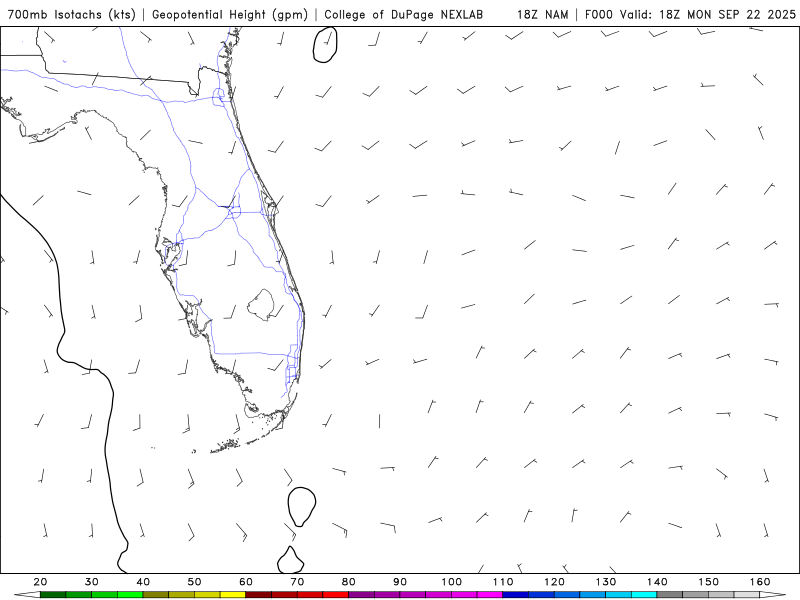Click the legend value 110
The width and height of the screenshot is (800, 600).
coord(503,582)
